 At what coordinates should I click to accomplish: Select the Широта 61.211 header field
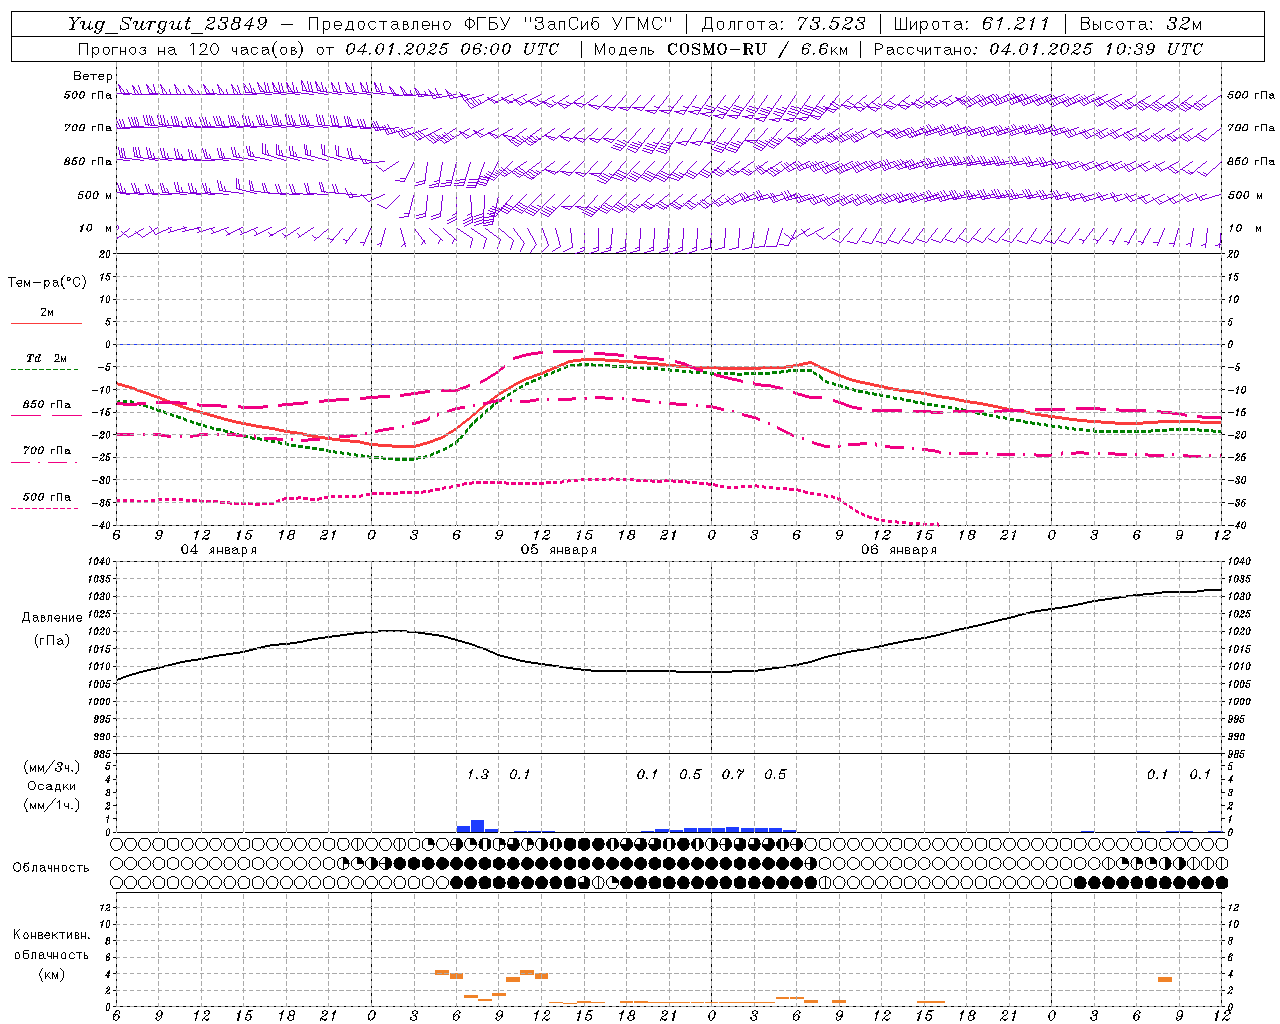(970, 24)
